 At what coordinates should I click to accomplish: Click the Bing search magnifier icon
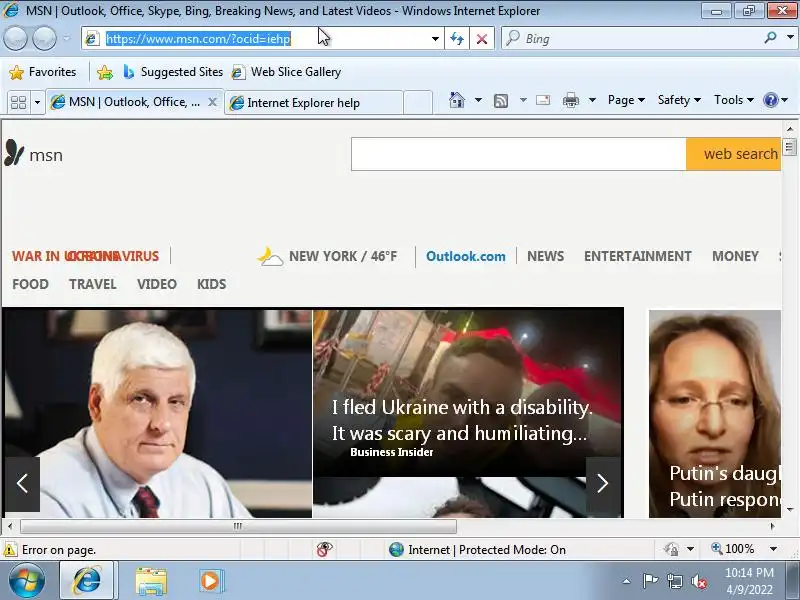[x=770, y=38]
